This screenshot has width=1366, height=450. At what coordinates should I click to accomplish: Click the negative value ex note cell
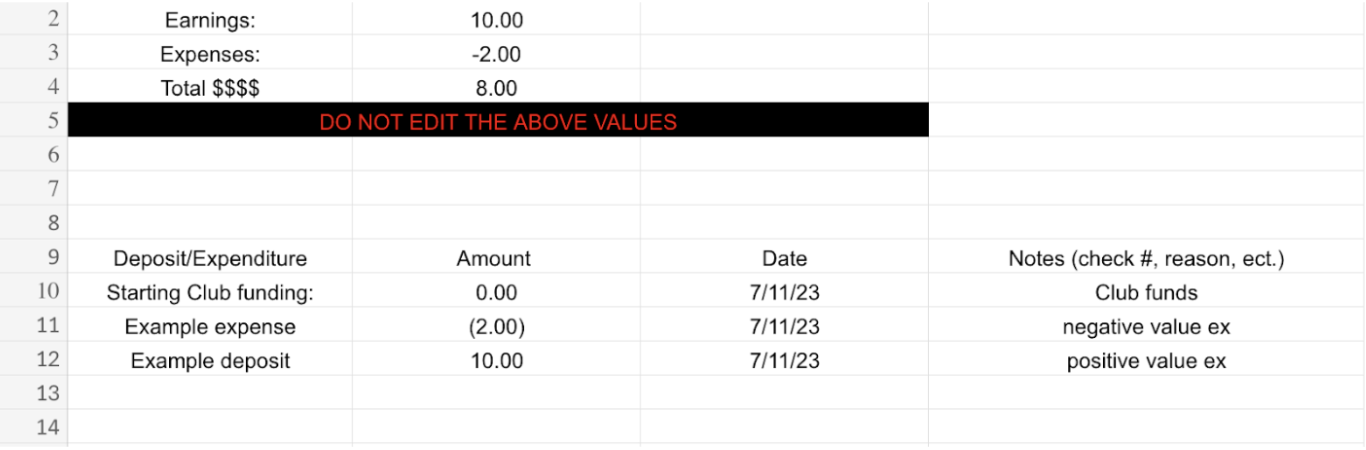(1146, 327)
